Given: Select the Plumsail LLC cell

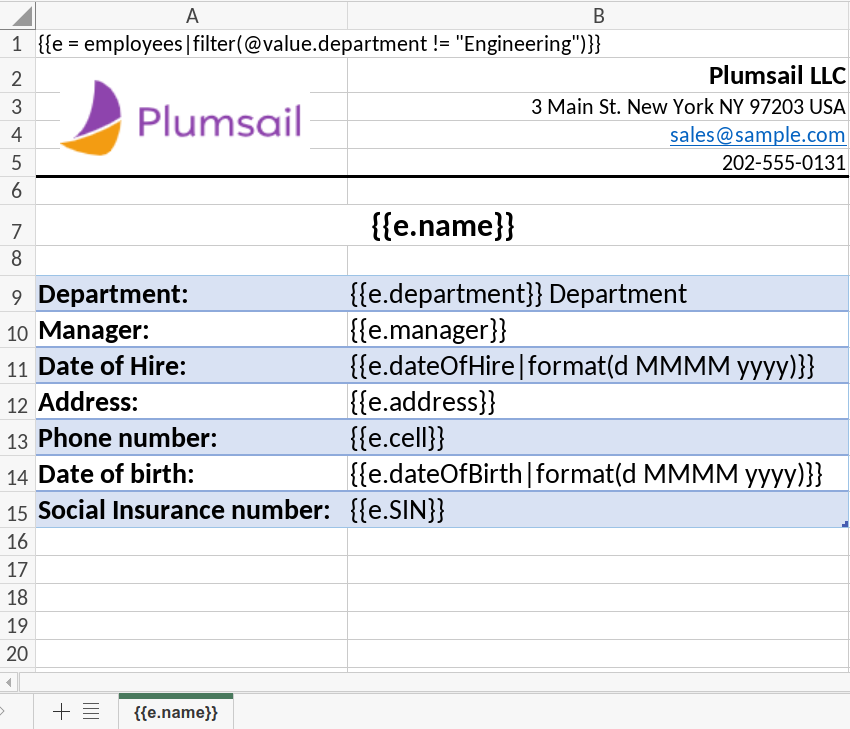Looking at the screenshot, I should click(x=598, y=75).
